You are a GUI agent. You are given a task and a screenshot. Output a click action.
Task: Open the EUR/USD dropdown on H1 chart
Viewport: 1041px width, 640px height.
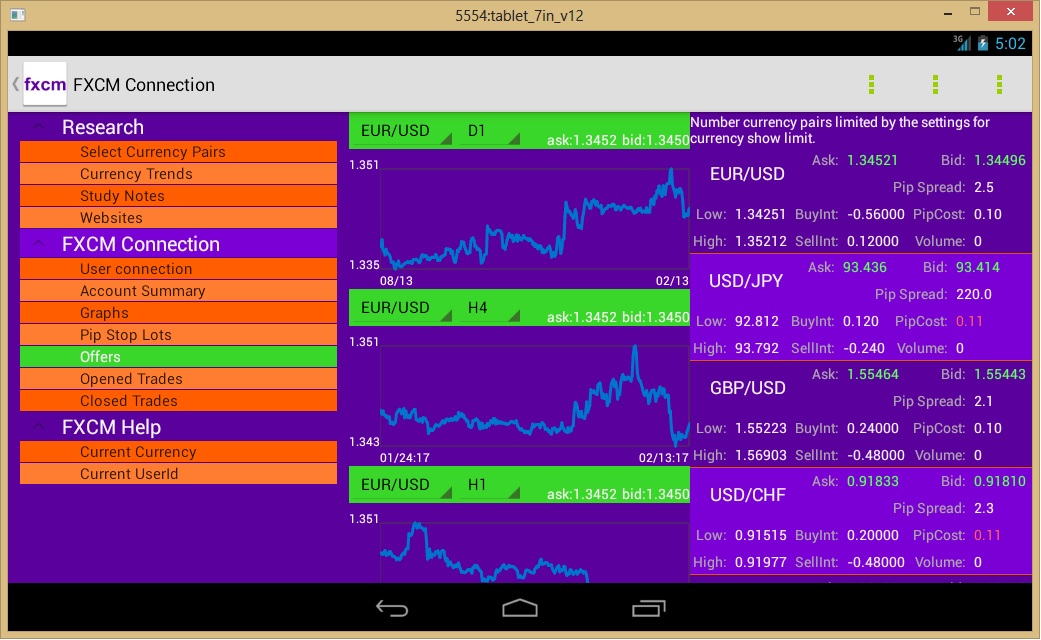click(403, 485)
